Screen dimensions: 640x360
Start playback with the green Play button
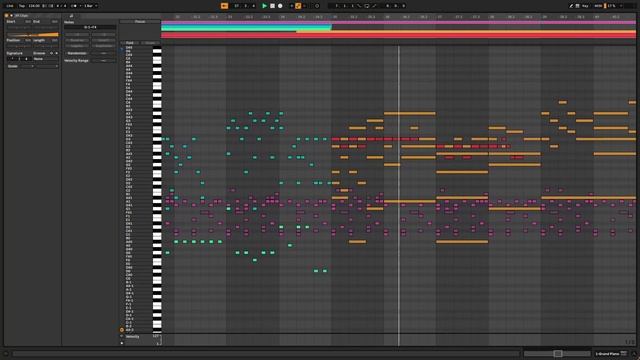264,6
